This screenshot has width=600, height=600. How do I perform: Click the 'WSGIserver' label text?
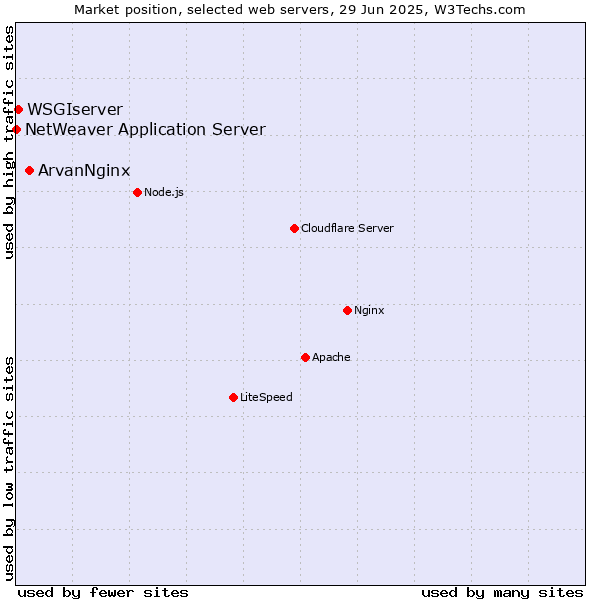click(x=75, y=109)
